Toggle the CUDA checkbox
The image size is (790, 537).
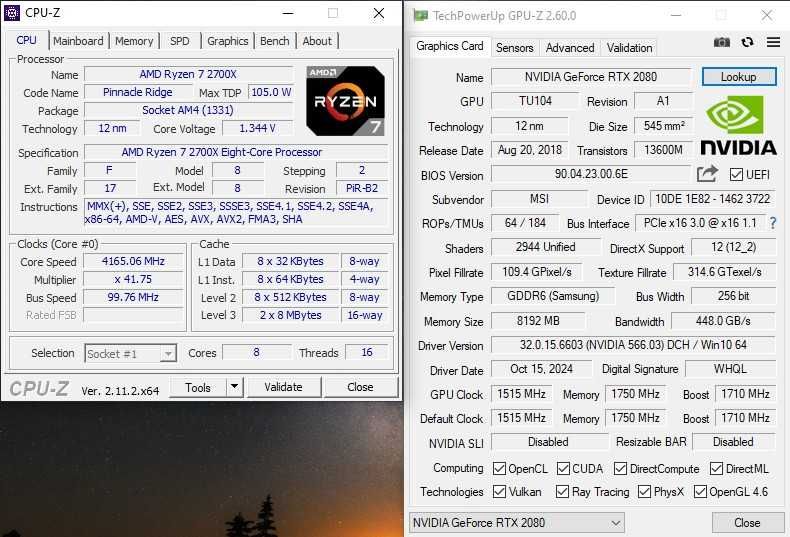(x=563, y=468)
